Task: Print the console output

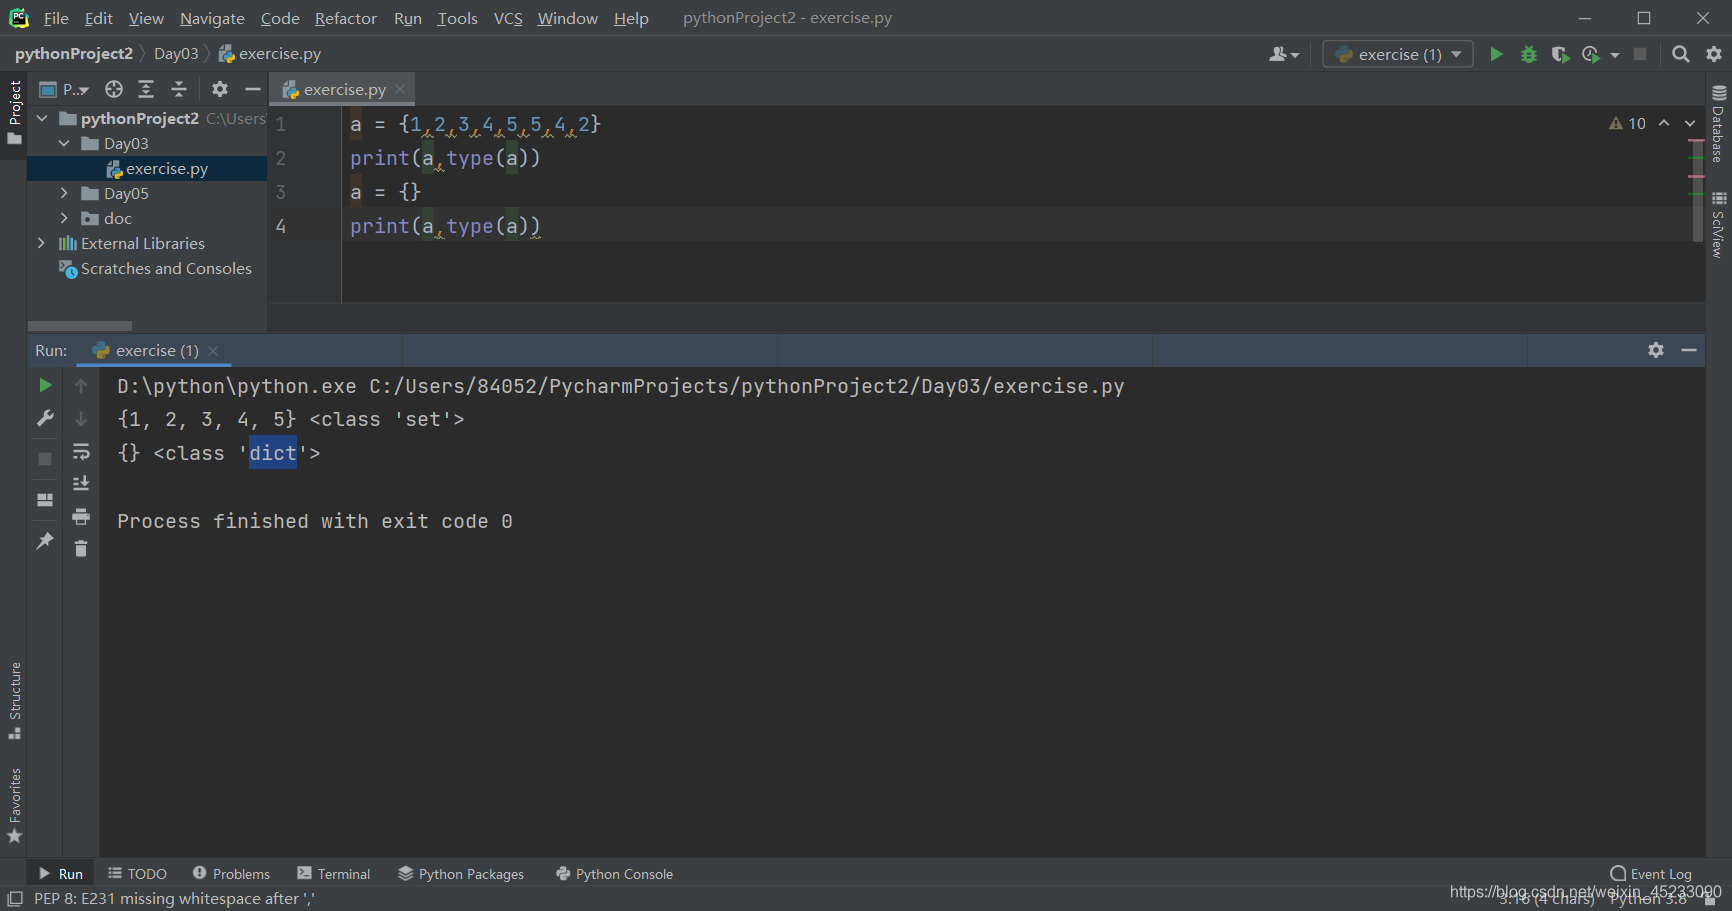Action: coord(81,516)
